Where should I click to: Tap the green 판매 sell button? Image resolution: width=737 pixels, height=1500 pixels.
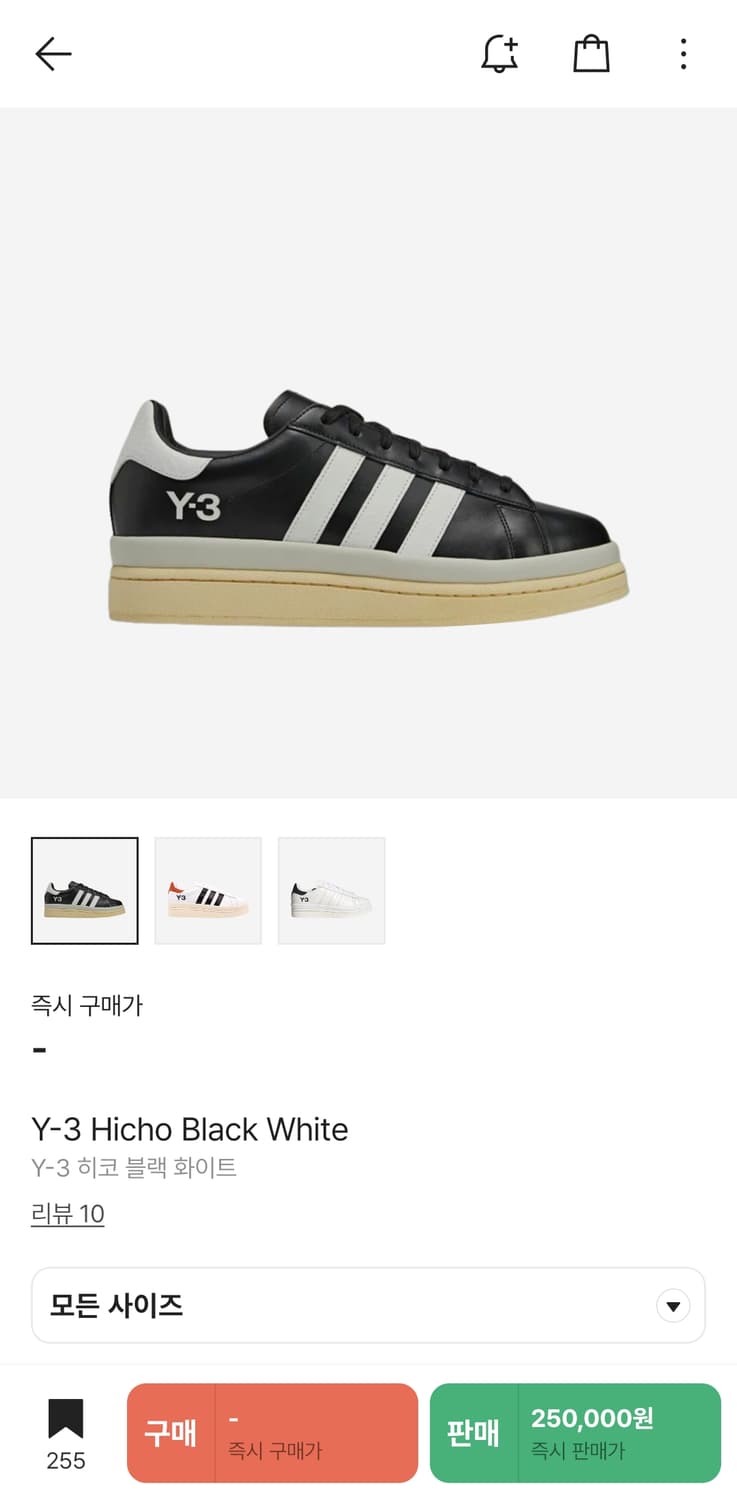[575, 1433]
